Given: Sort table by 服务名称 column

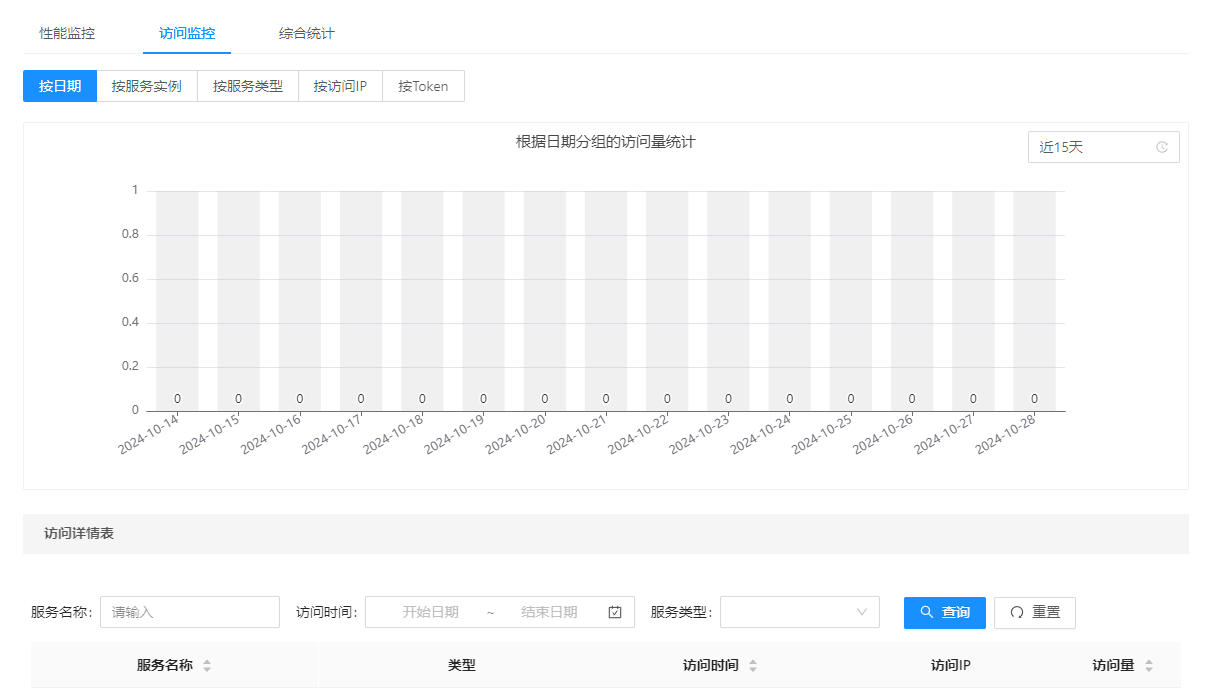Looking at the screenshot, I should [207, 665].
